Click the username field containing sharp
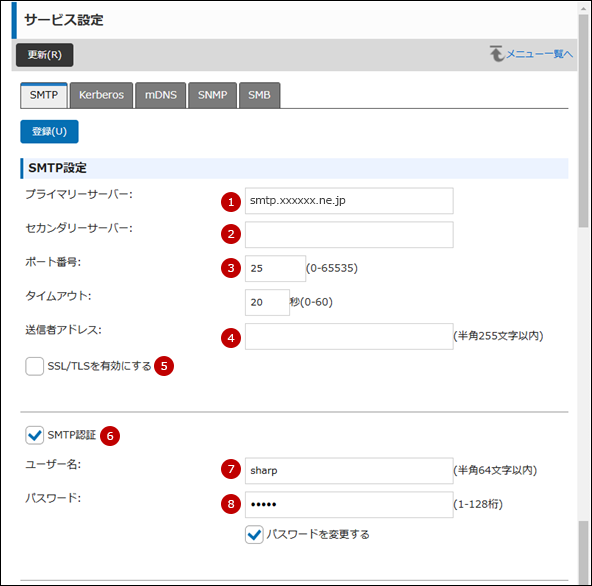592x586 pixels. 349,471
